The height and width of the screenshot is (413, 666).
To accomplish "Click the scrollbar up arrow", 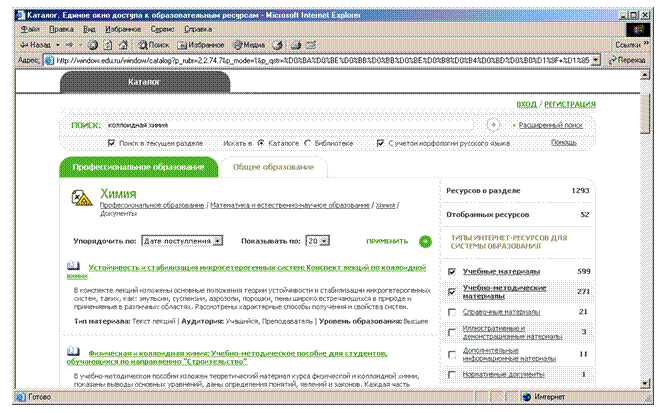I will pos(645,75).
